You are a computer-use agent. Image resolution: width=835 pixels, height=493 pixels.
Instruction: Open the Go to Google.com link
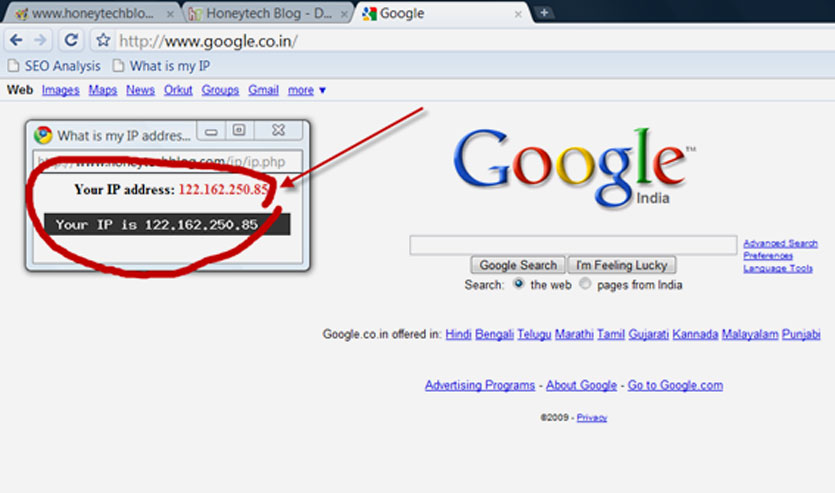[675, 385]
